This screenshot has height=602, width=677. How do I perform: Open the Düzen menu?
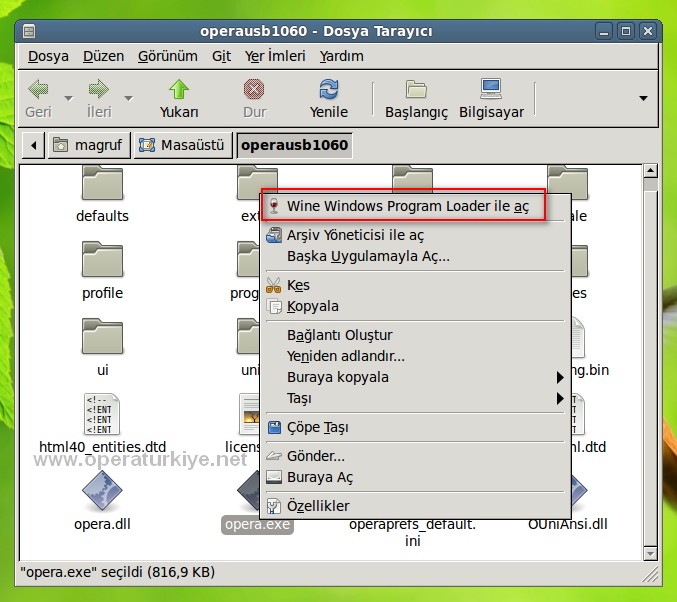coord(103,56)
